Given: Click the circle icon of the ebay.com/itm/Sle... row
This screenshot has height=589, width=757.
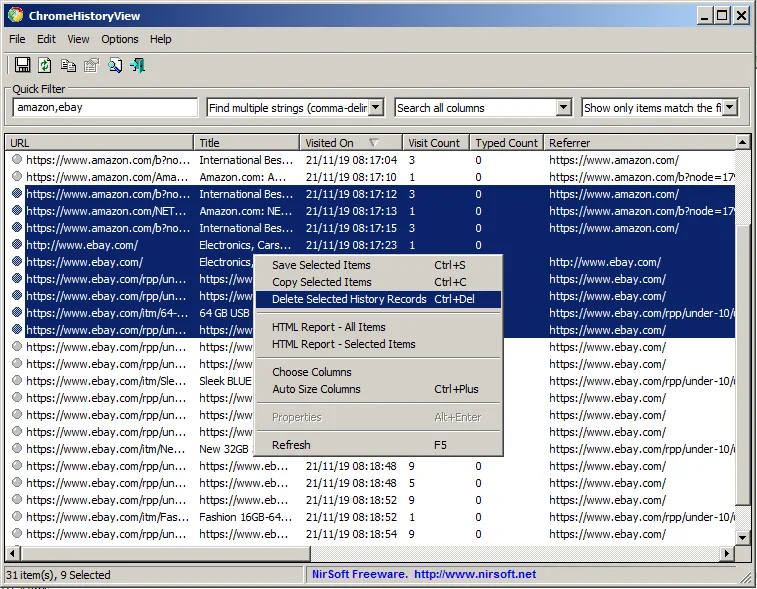Looking at the screenshot, I should click(x=17, y=380).
